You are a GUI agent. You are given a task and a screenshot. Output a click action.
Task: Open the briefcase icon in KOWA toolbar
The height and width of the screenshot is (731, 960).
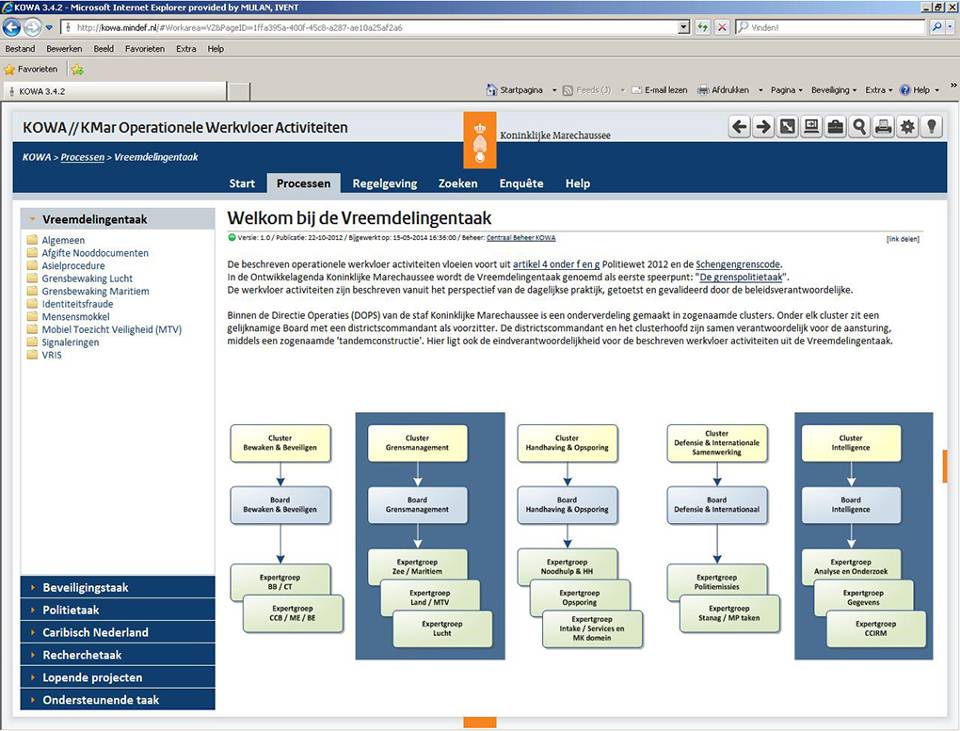[x=835, y=126]
